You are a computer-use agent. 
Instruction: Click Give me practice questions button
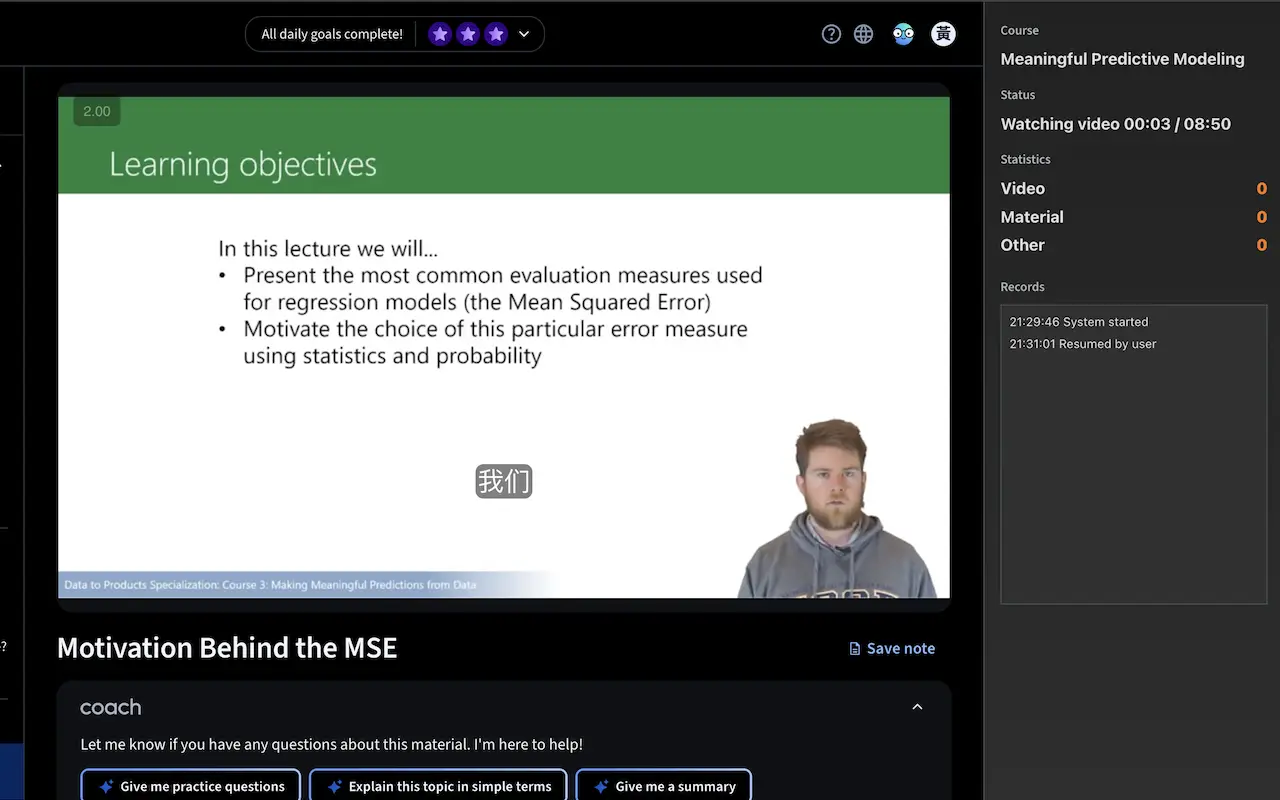coord(191,786)
